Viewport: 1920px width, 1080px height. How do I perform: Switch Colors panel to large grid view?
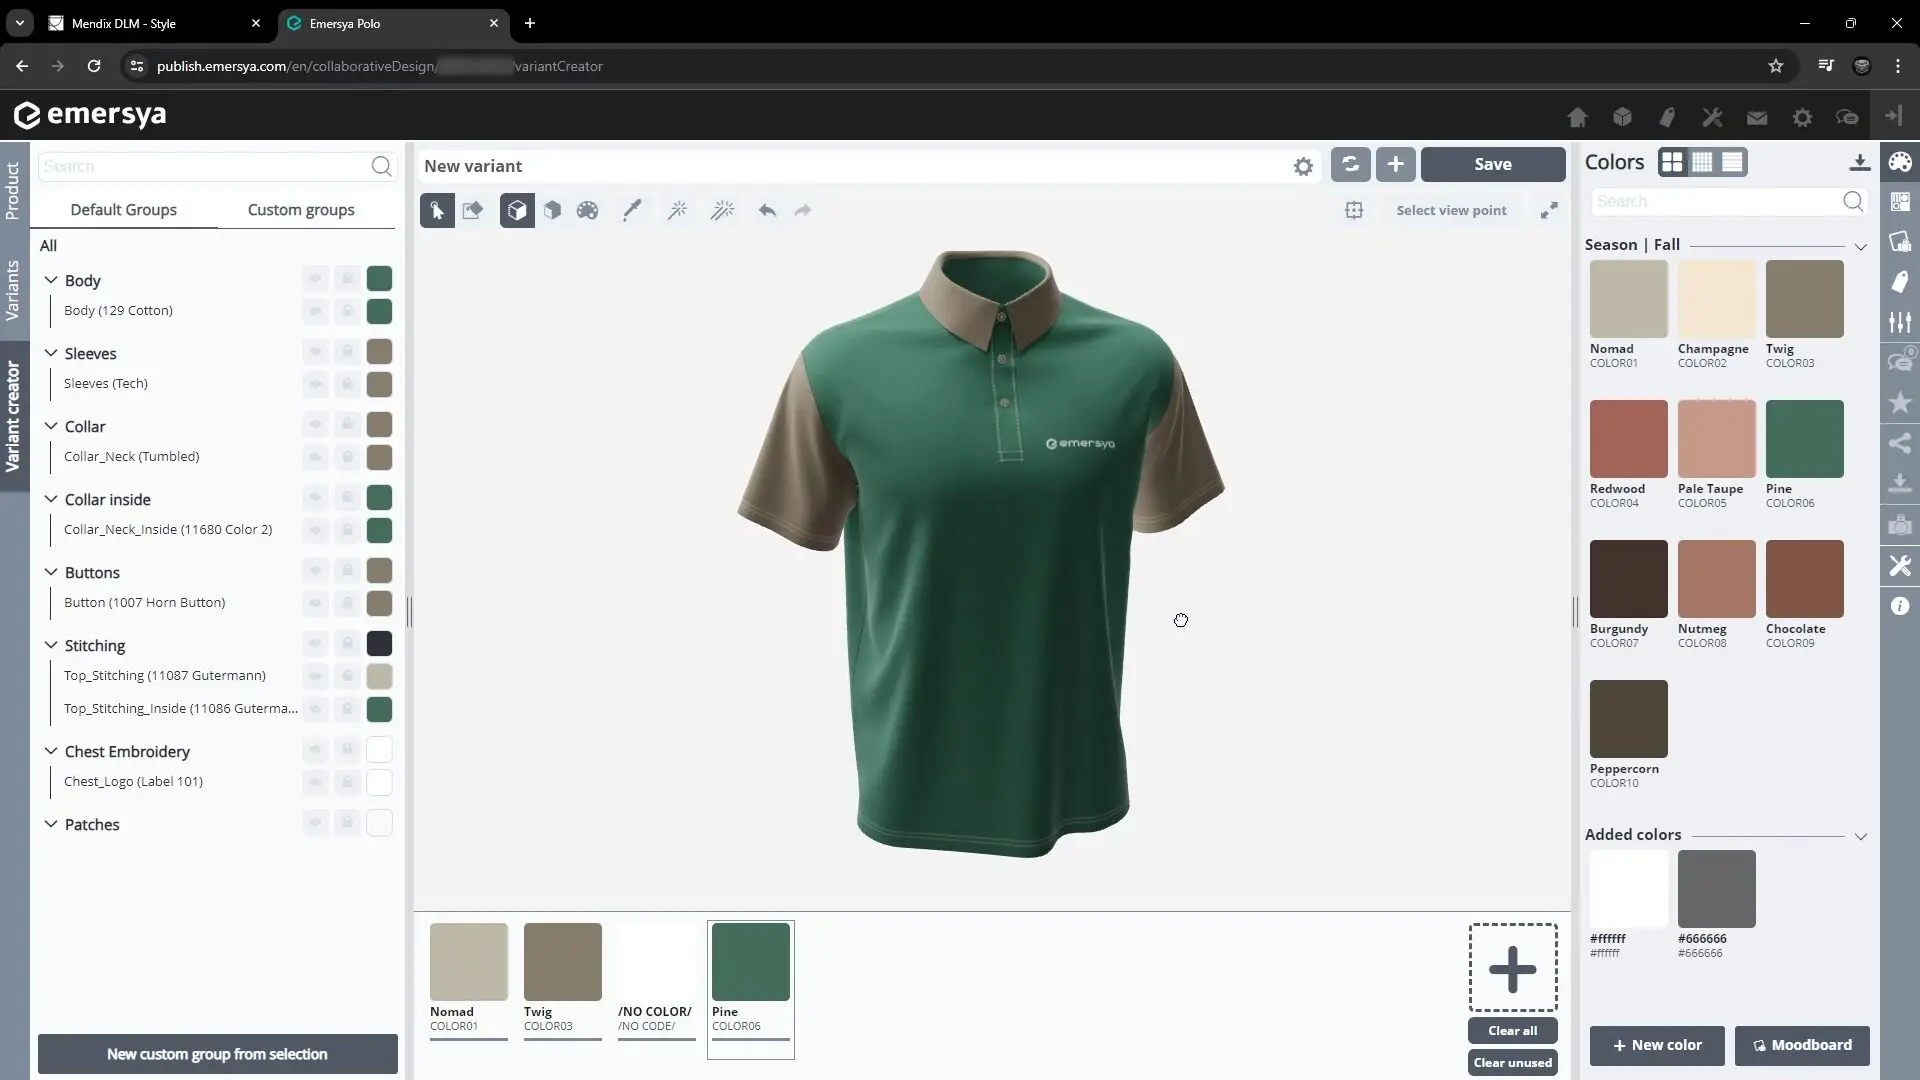(1672, 162)
